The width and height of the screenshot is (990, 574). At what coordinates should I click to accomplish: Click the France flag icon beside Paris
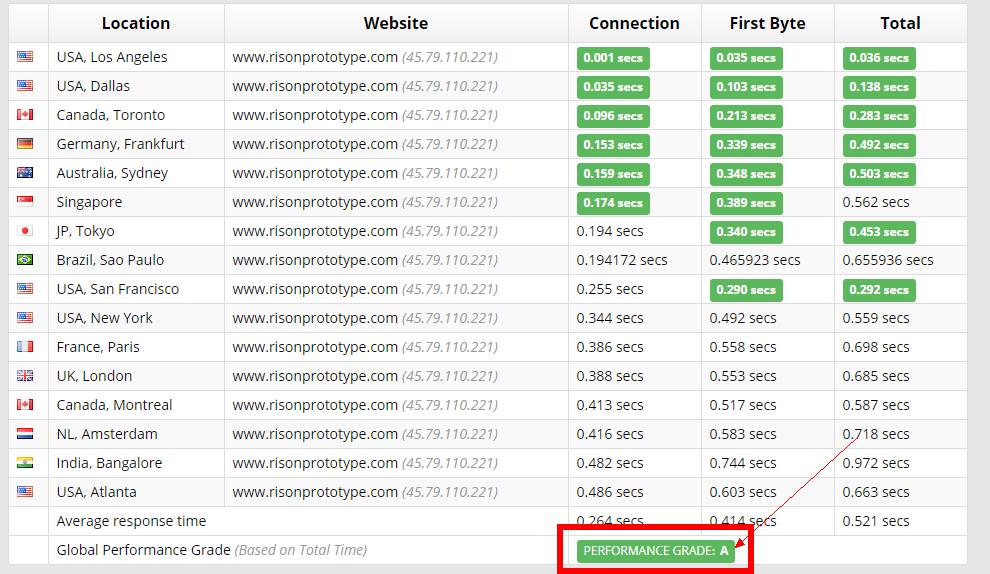click(x=25, y=347)
